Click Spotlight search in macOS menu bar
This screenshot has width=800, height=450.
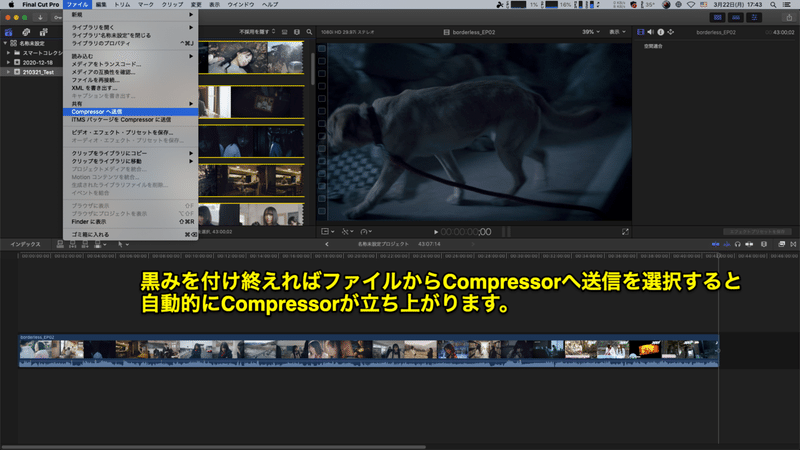click(773, 5)
